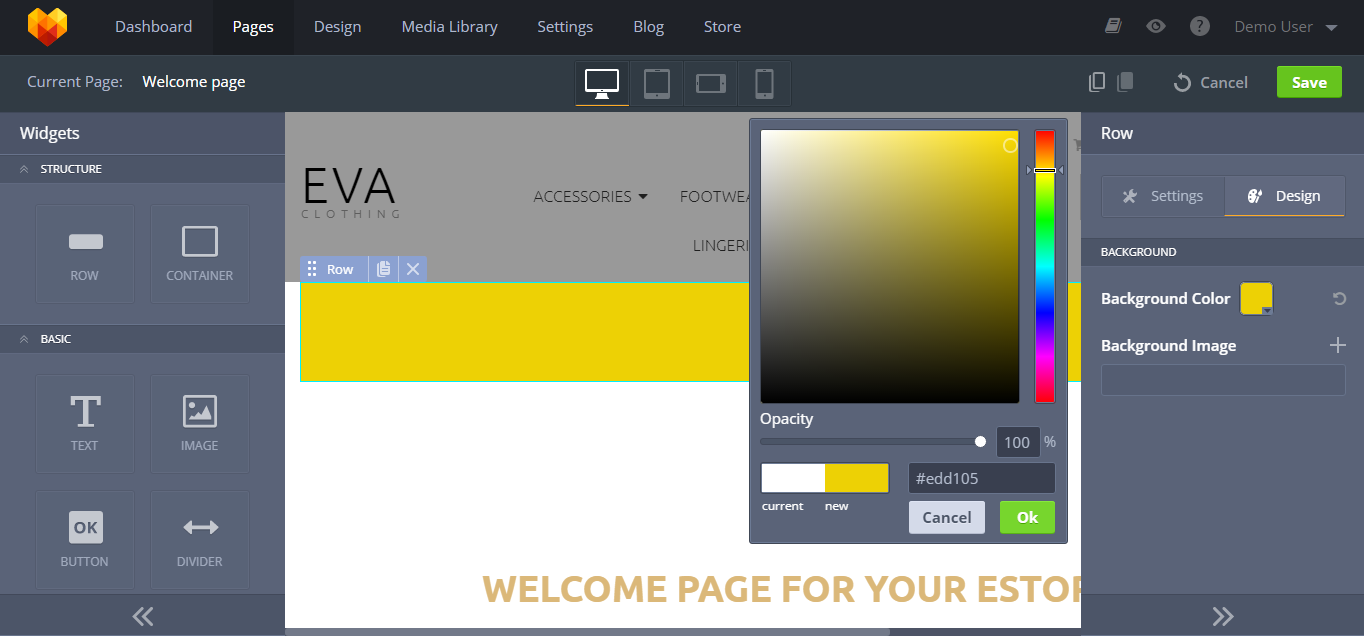Collapse the Structure widgets section
The width and height of the screenshot is (1364, 636).
[x=24, y=169]
